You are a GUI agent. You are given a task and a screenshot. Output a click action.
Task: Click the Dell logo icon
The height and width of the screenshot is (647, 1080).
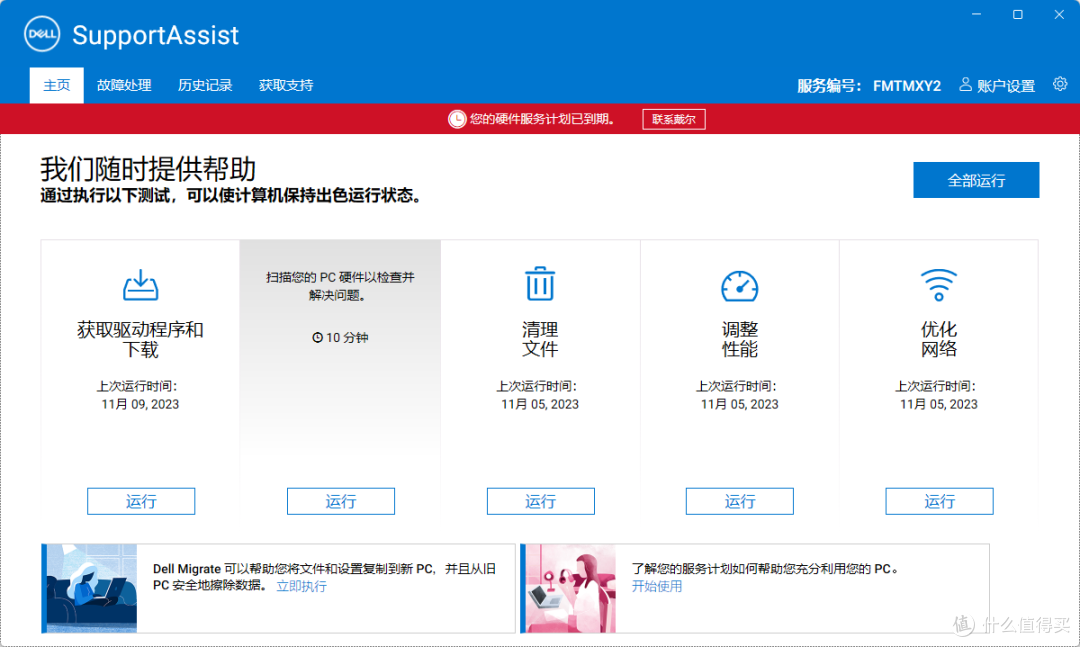pyautogui.click(x=42, y=34)
